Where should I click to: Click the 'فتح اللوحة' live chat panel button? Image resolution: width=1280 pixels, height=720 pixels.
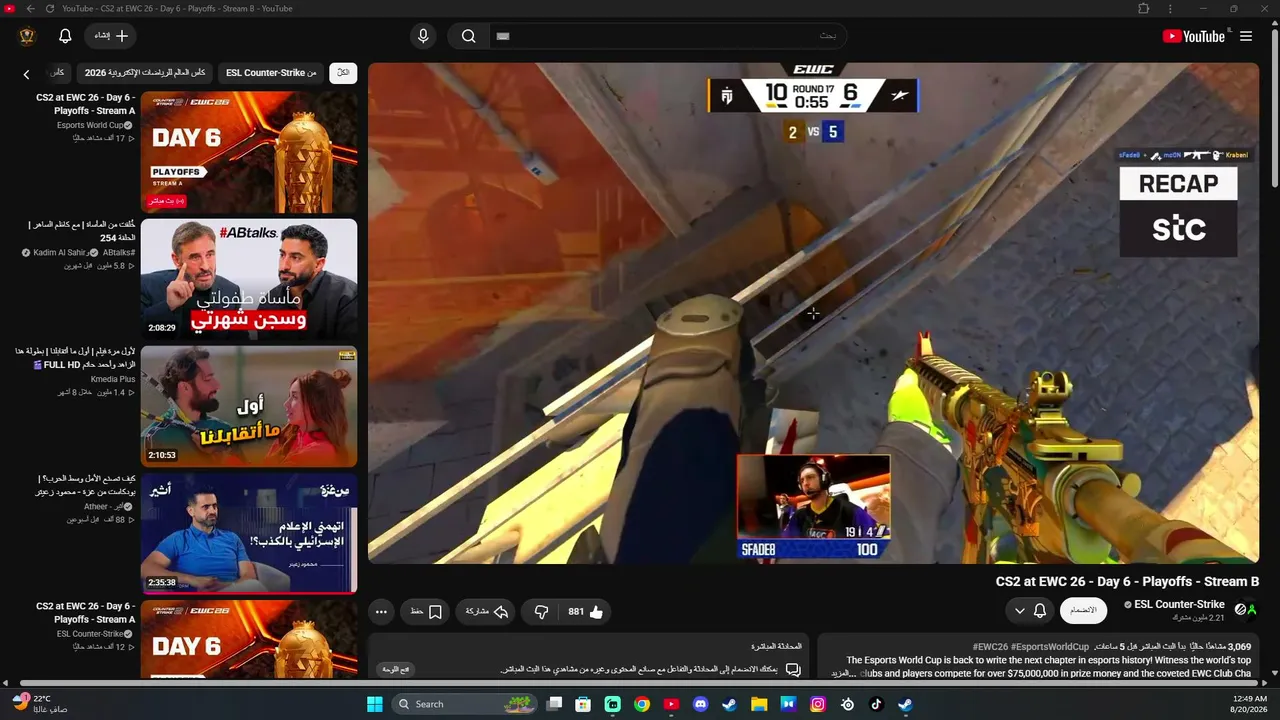(x=396, y=669)
